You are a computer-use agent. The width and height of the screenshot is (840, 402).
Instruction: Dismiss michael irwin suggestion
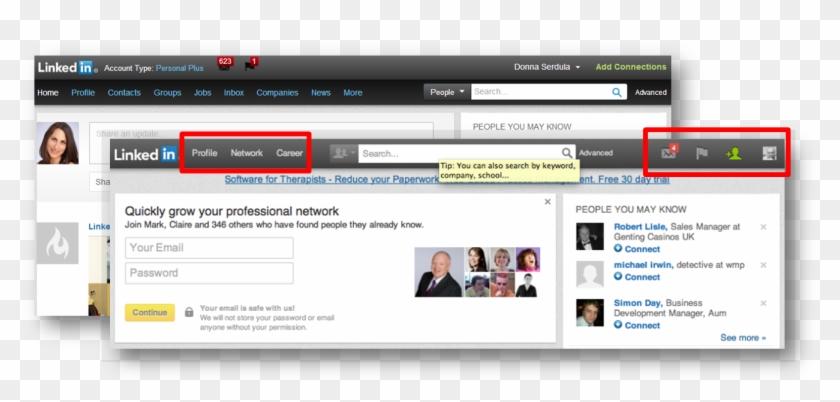pyautogui.click(x=763, y=265)
